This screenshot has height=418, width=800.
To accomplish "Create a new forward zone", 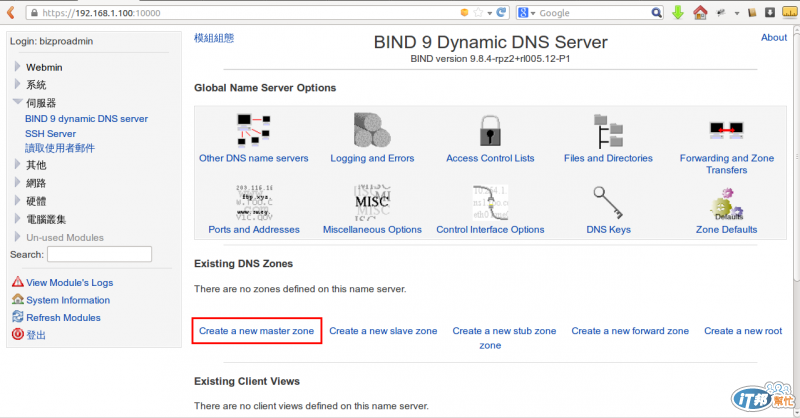I will tap(630, 331).
